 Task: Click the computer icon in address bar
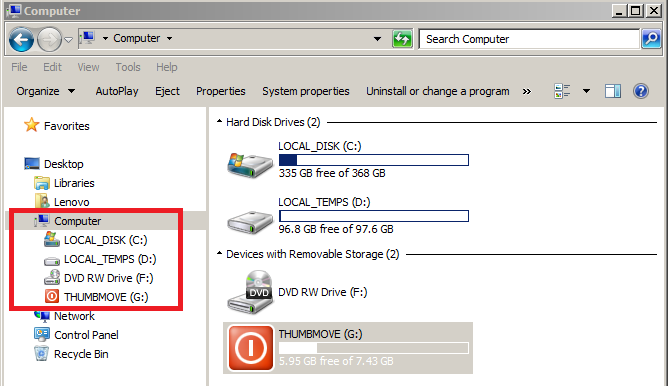88,38
